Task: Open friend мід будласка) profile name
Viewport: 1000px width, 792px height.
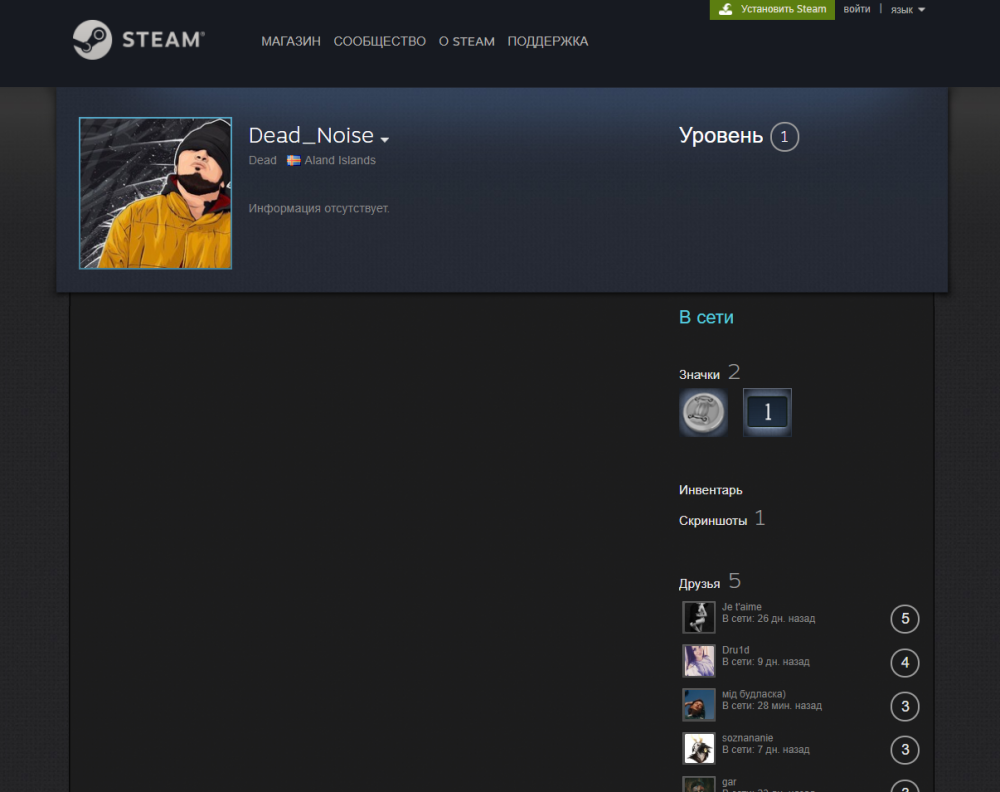Action: [754, 694]
